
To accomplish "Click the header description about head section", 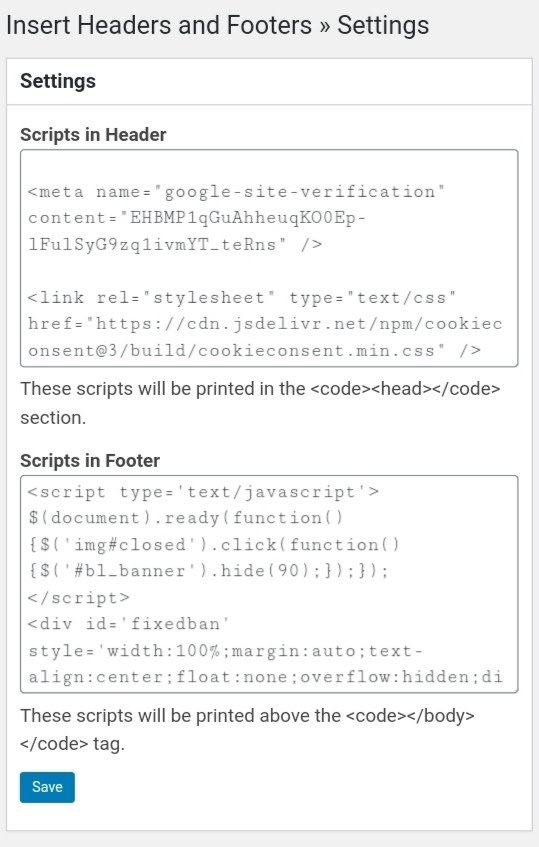I will click(260, 403).
